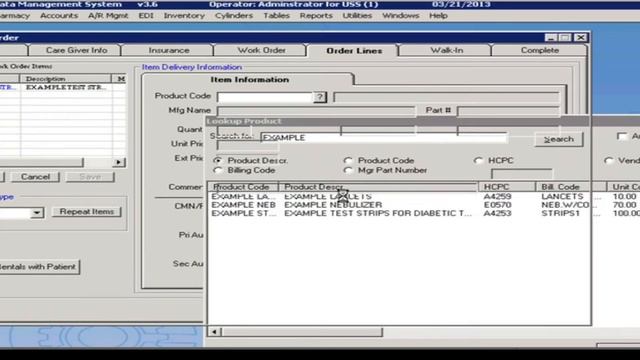Tick the checkbox beside the Search button
This screenshot has width=640, height=360.
coord(622,136)
